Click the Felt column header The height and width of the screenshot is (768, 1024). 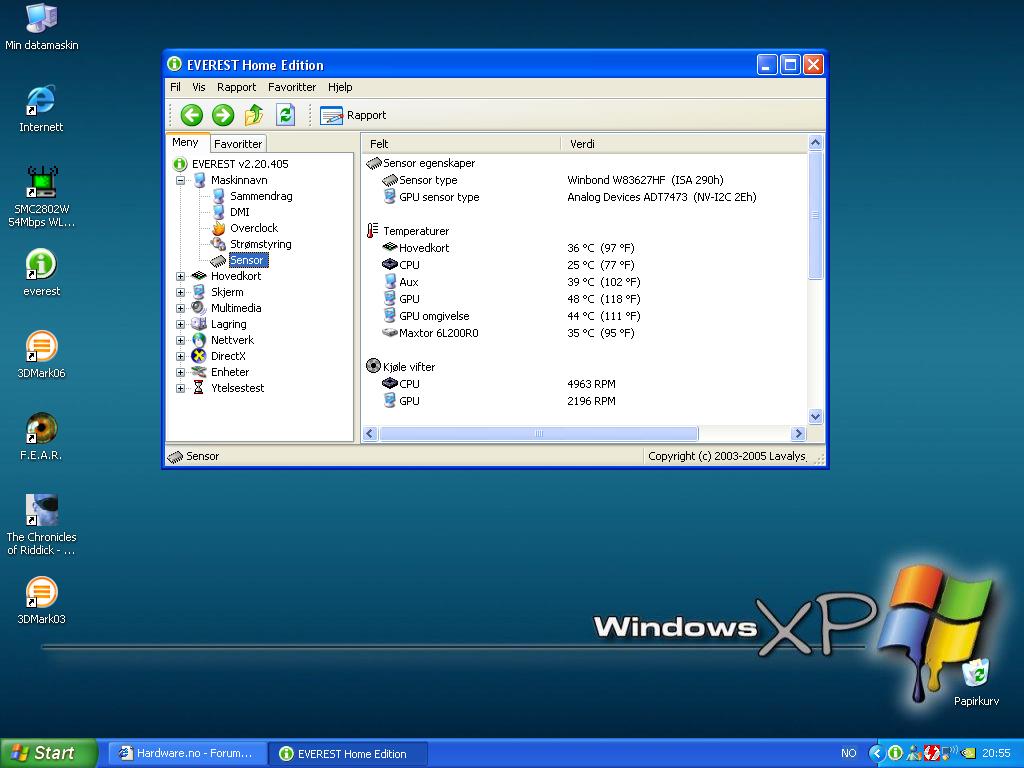tap(461, 144)
